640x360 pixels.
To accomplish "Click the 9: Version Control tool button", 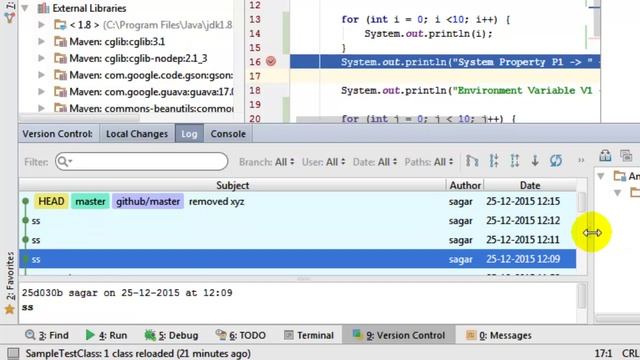I will 398,336.
